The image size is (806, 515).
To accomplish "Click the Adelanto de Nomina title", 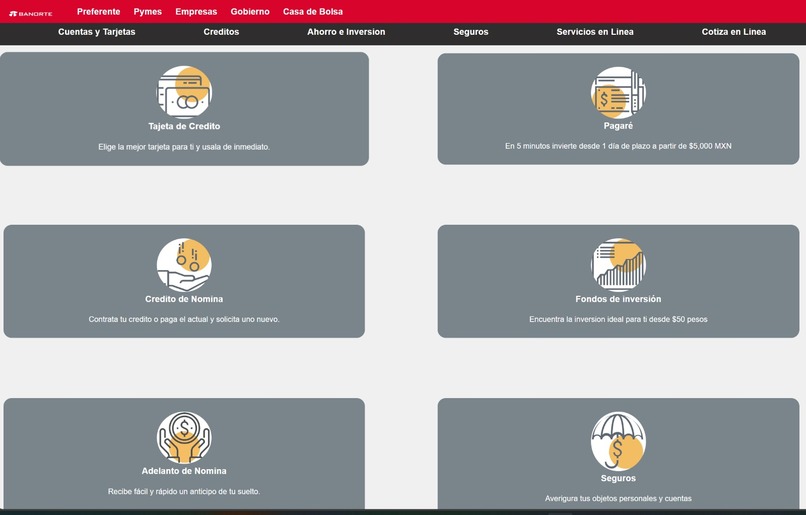I will [x=184, y=471].
